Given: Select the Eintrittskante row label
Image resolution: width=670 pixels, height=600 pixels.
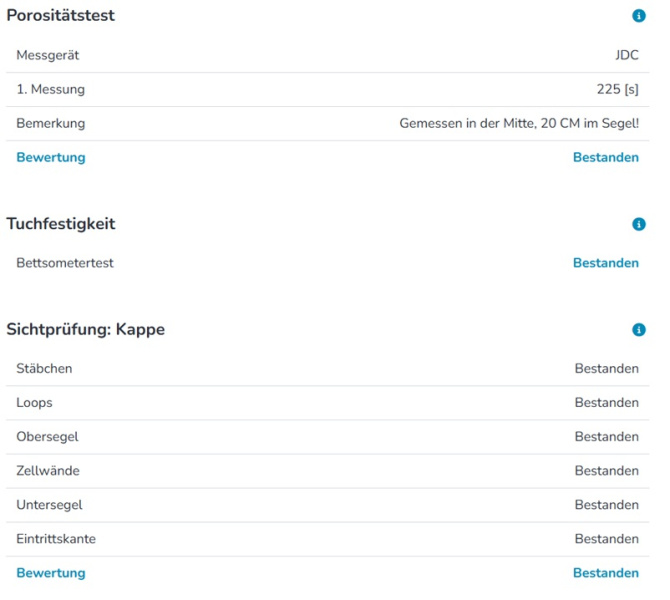Looking at the screenshot, I should (56, 539).
